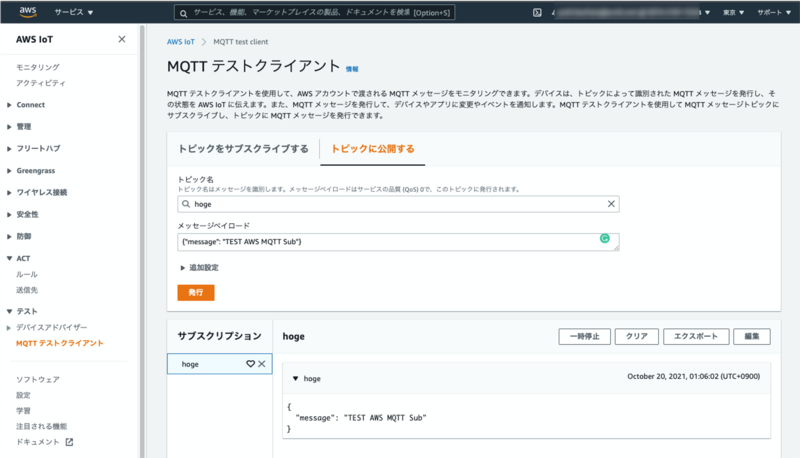Image resolution: width=800 pixels, height=458 pixels.
Task: Click the 情報 info link by title
Action: [352, 69]
